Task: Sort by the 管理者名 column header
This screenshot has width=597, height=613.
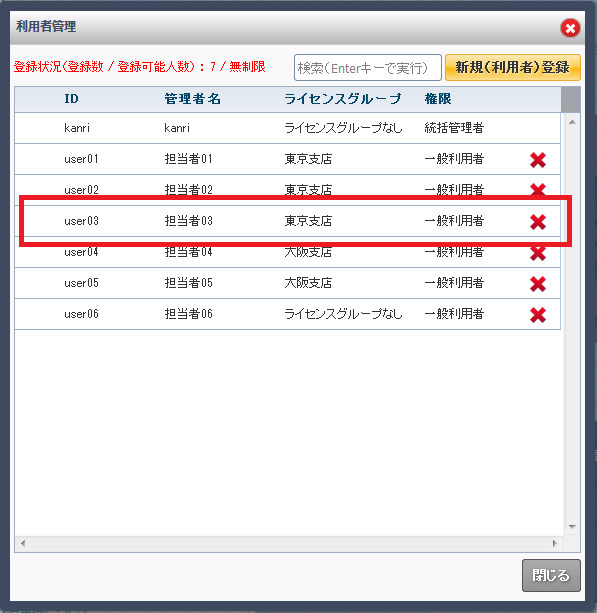Action: point(192,99)
